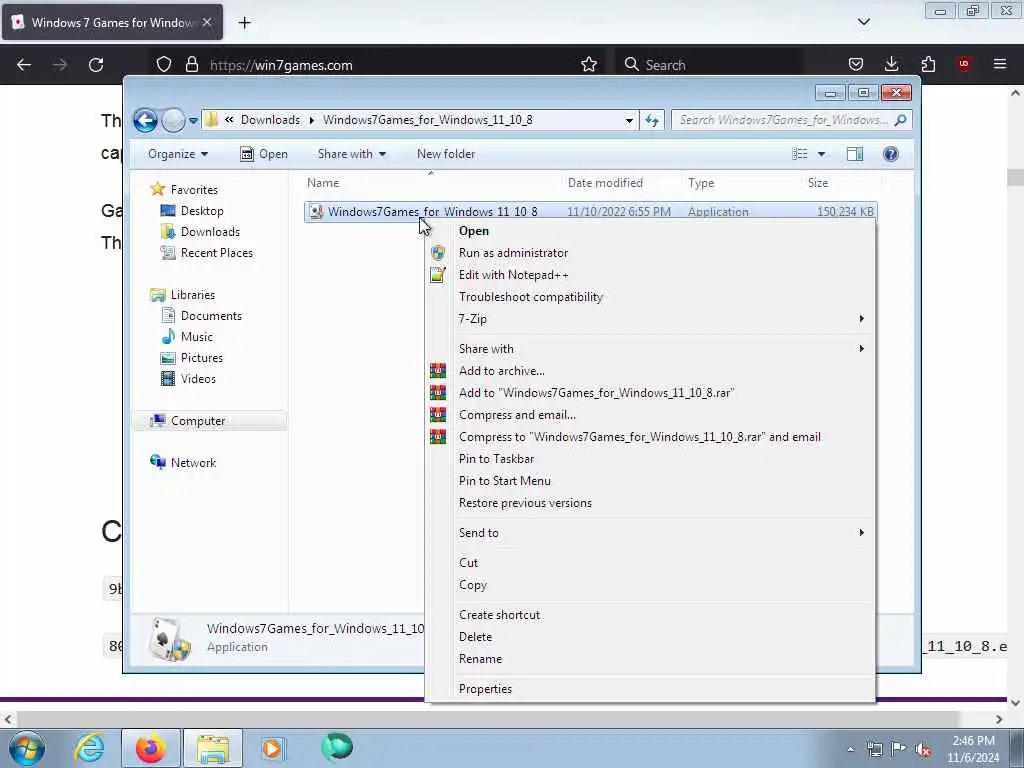Open the Share with toolbar dropdown
The width and height of the screenshot is (1024, 768).
351,154
